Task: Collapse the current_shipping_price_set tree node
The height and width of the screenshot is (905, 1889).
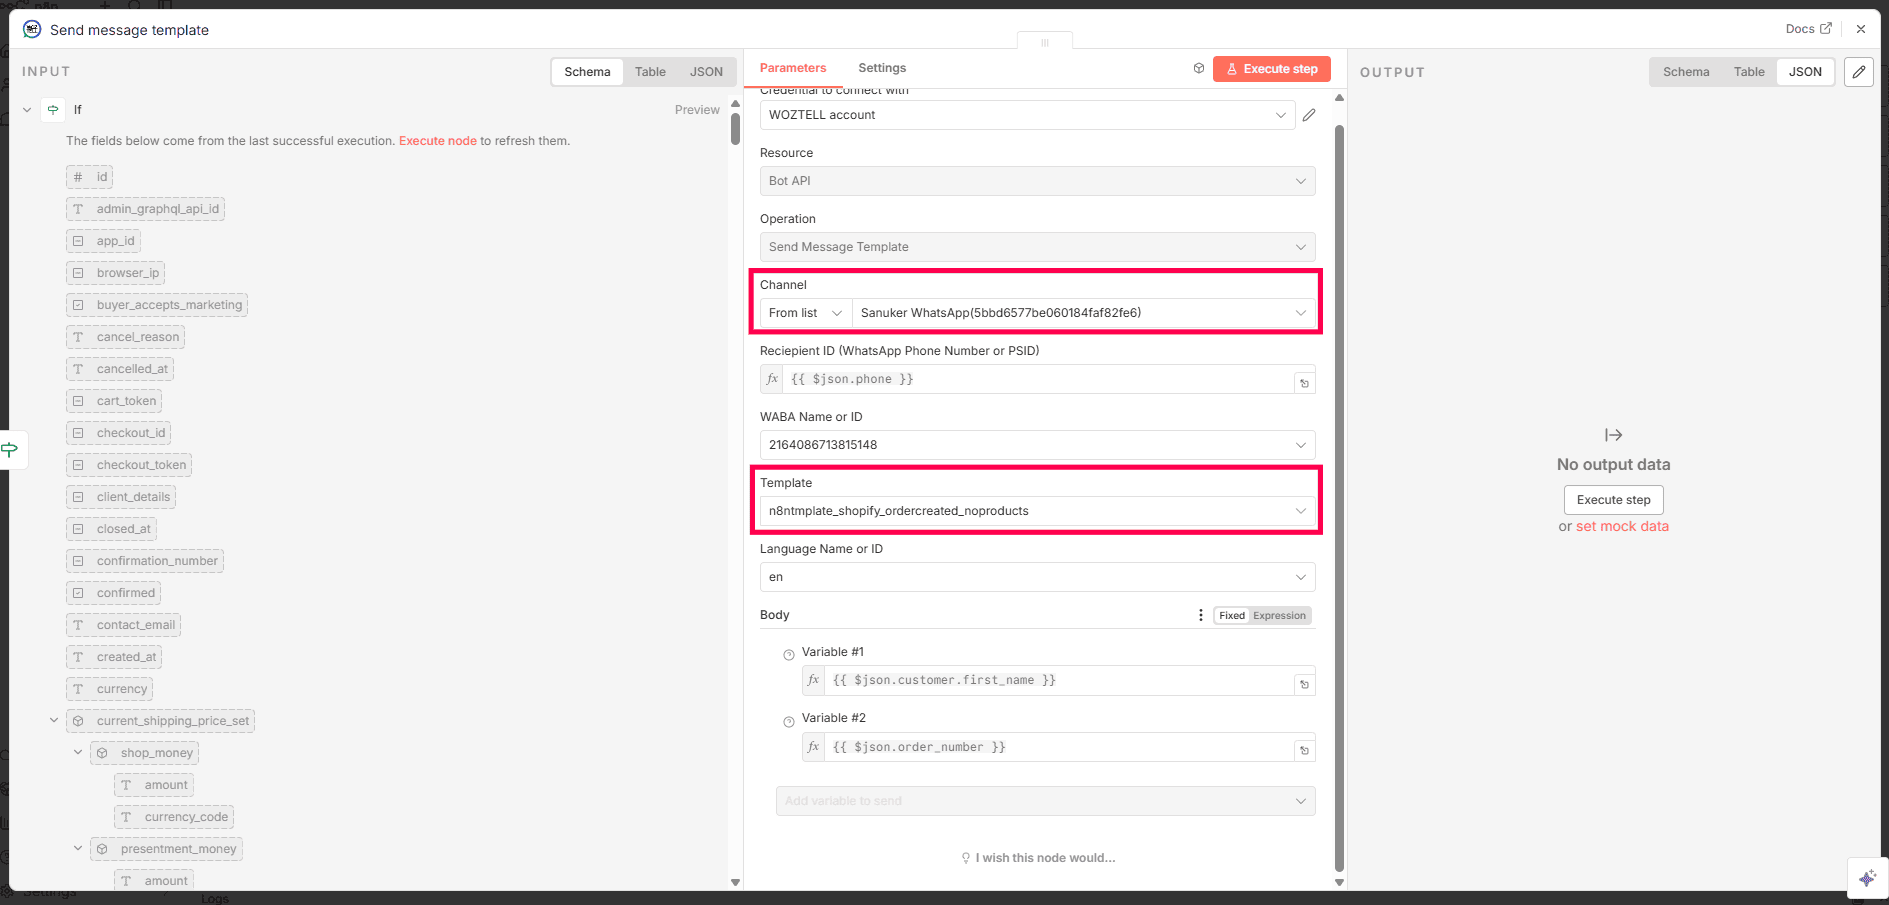Action: pyautogui.click(x=54, y=720)
